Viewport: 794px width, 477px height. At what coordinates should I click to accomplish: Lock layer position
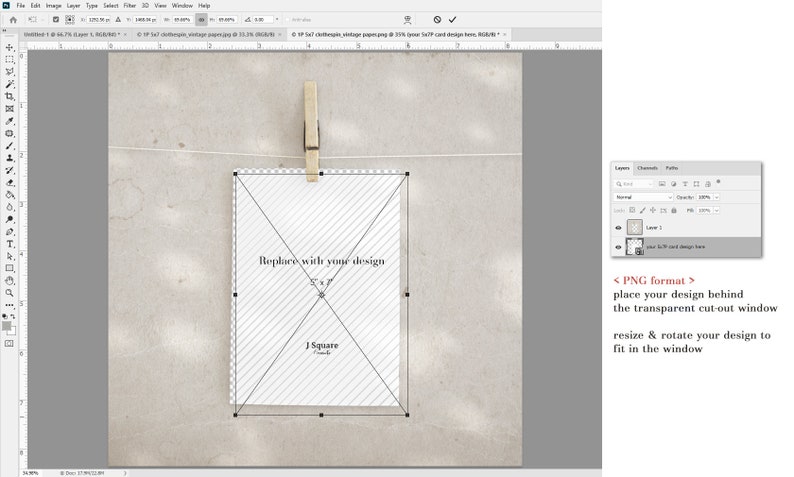click(x=653, y=210)
